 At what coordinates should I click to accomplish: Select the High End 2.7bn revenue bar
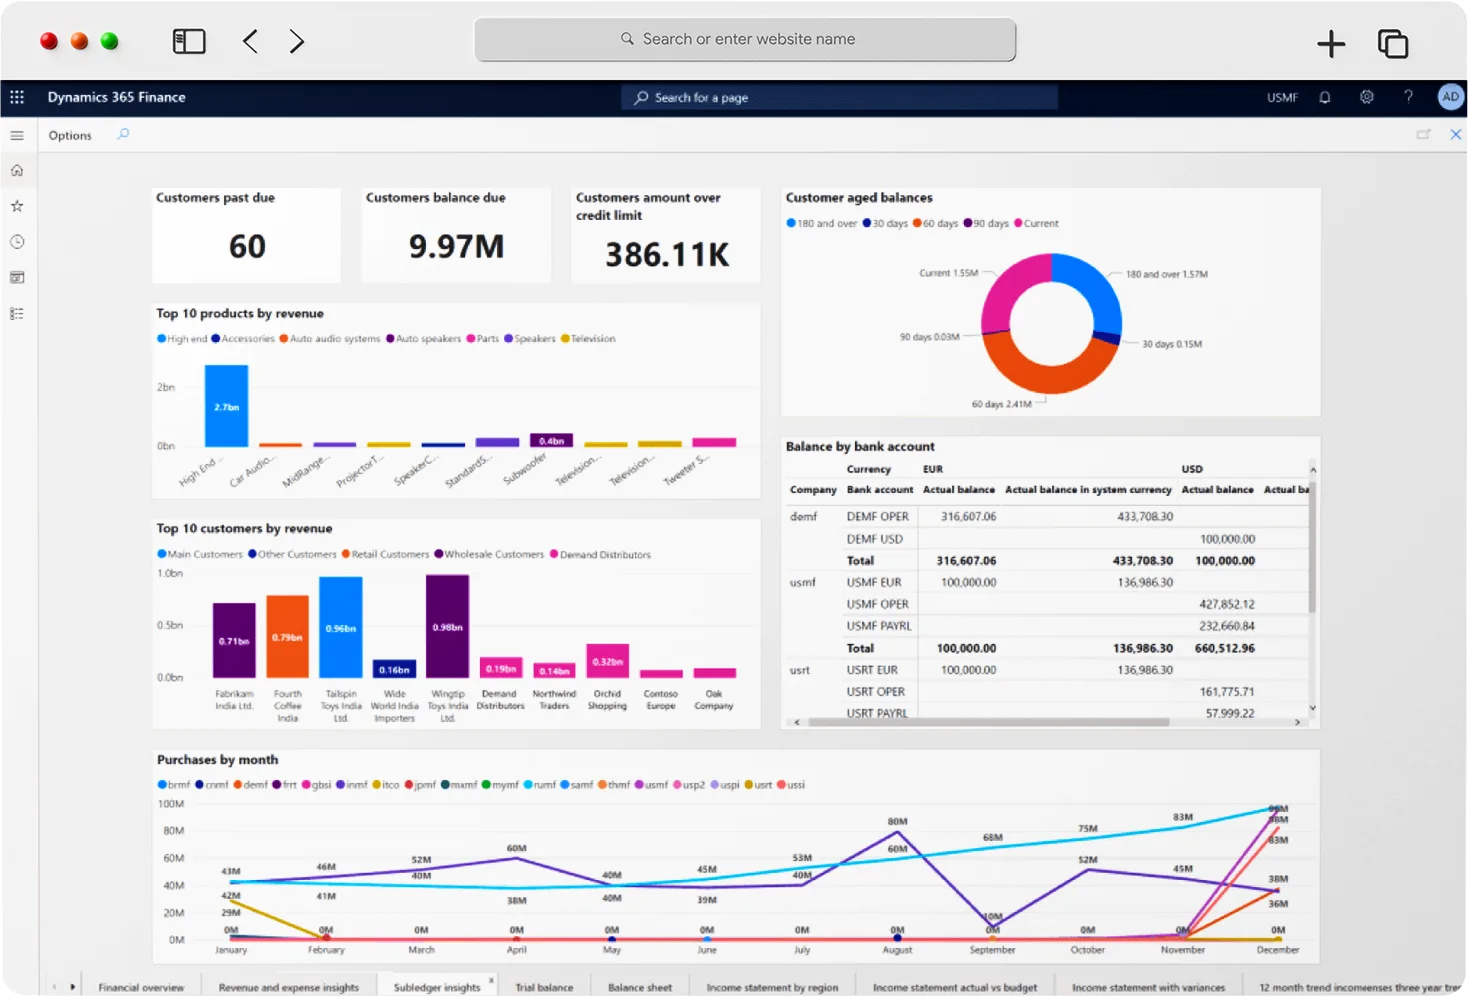[226, 406]
